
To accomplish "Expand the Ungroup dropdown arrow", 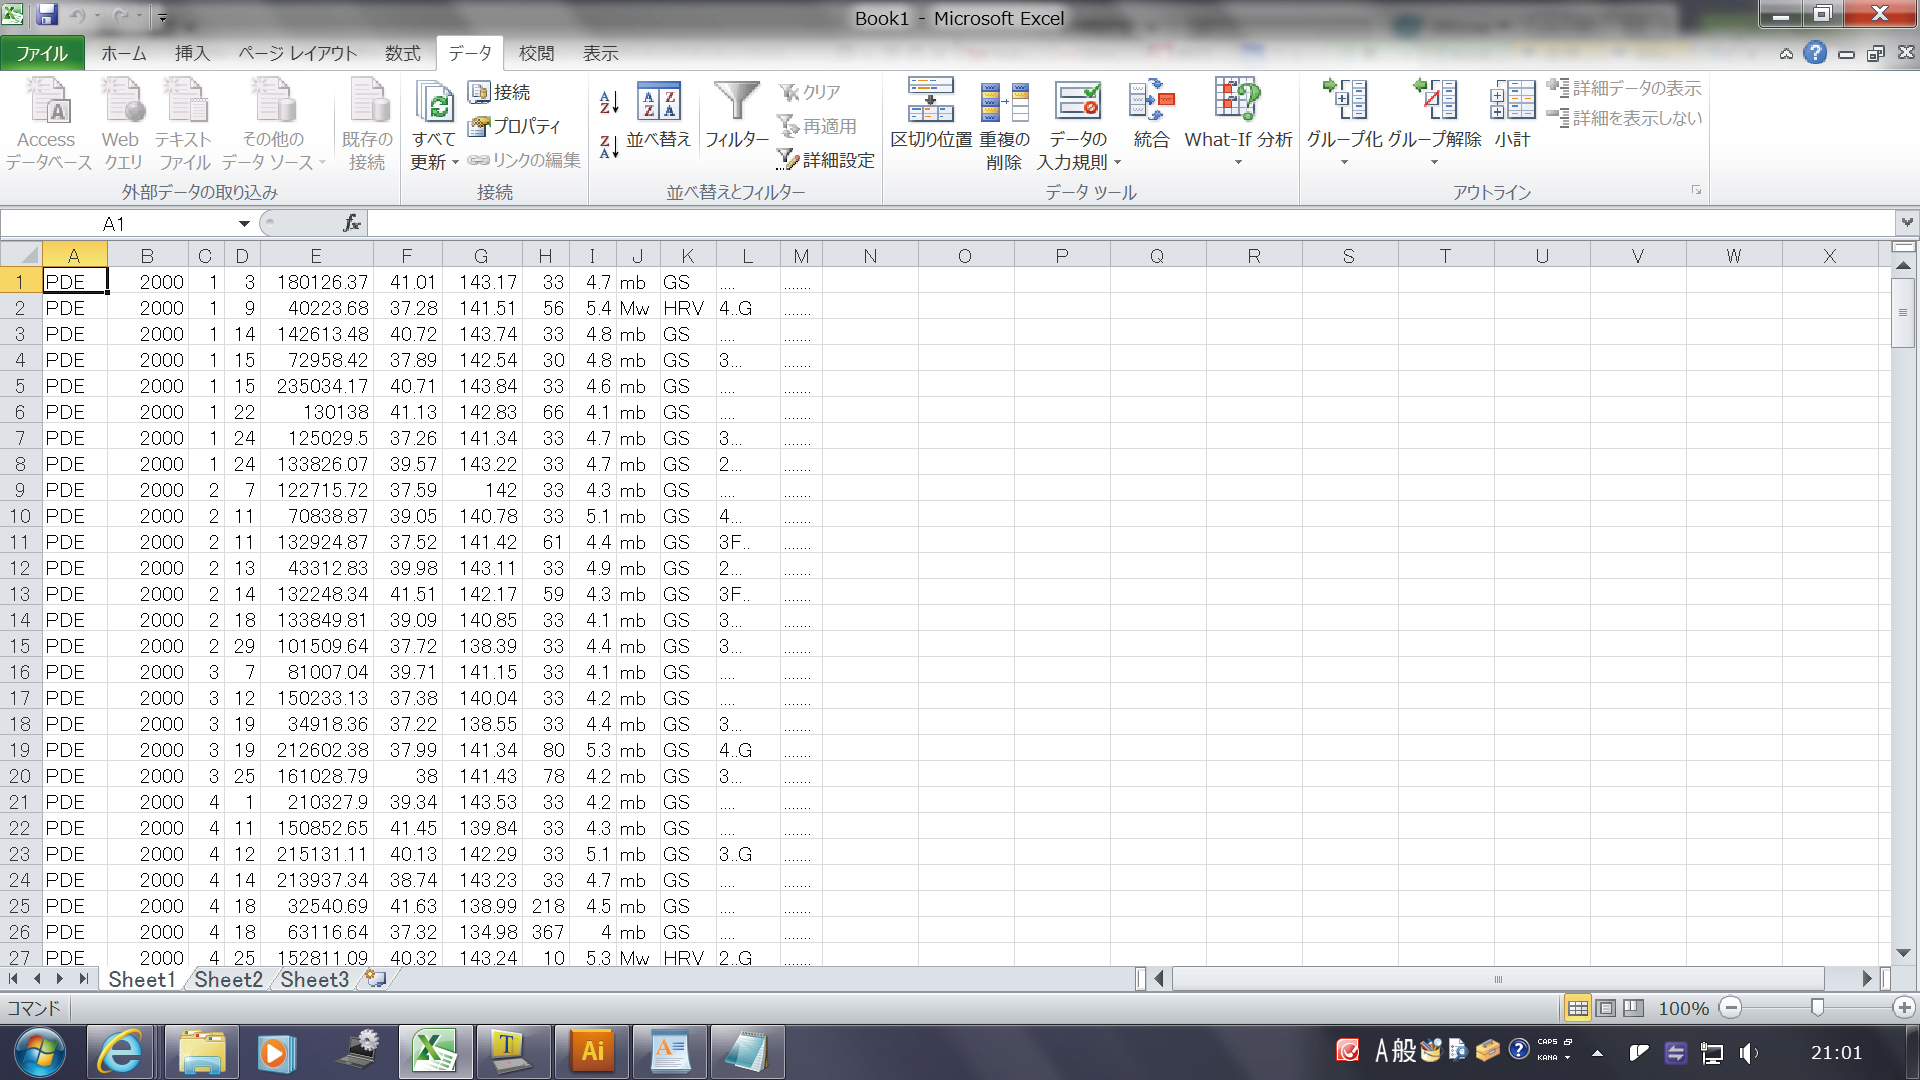I will tap(1434, 163).
